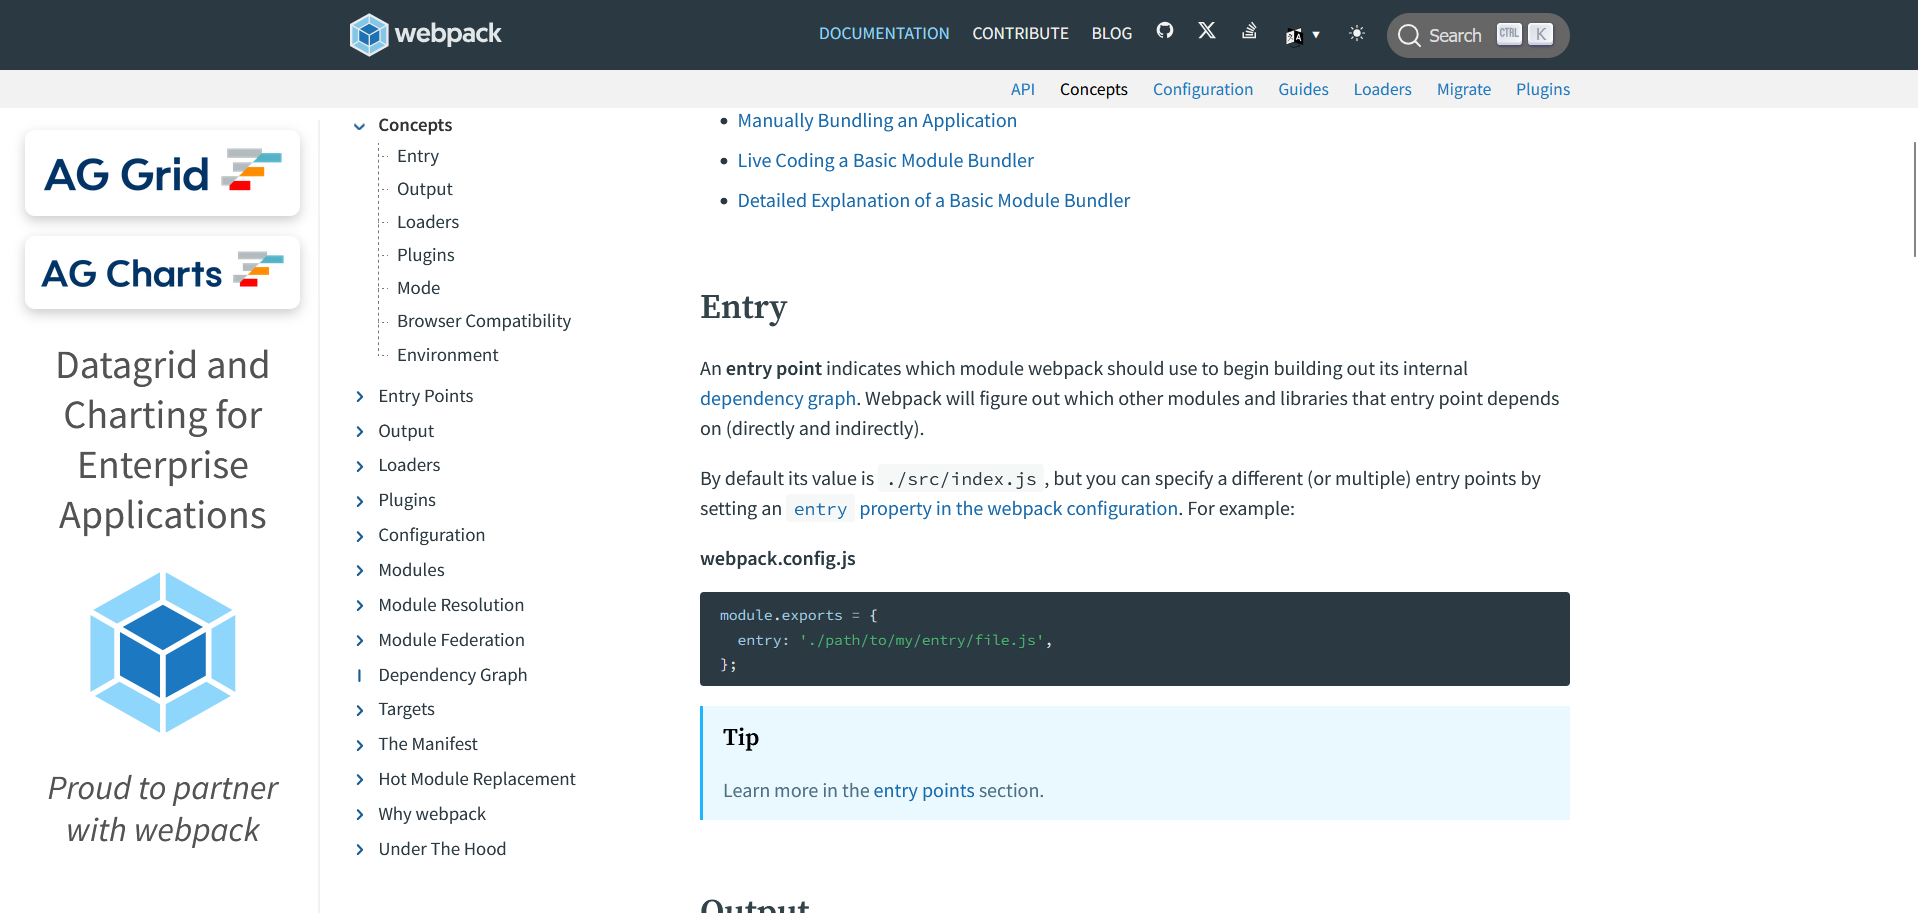This screenshot has width=1918, height=913.
Task: Click the webpack cube logo
Action: [369, 34]
